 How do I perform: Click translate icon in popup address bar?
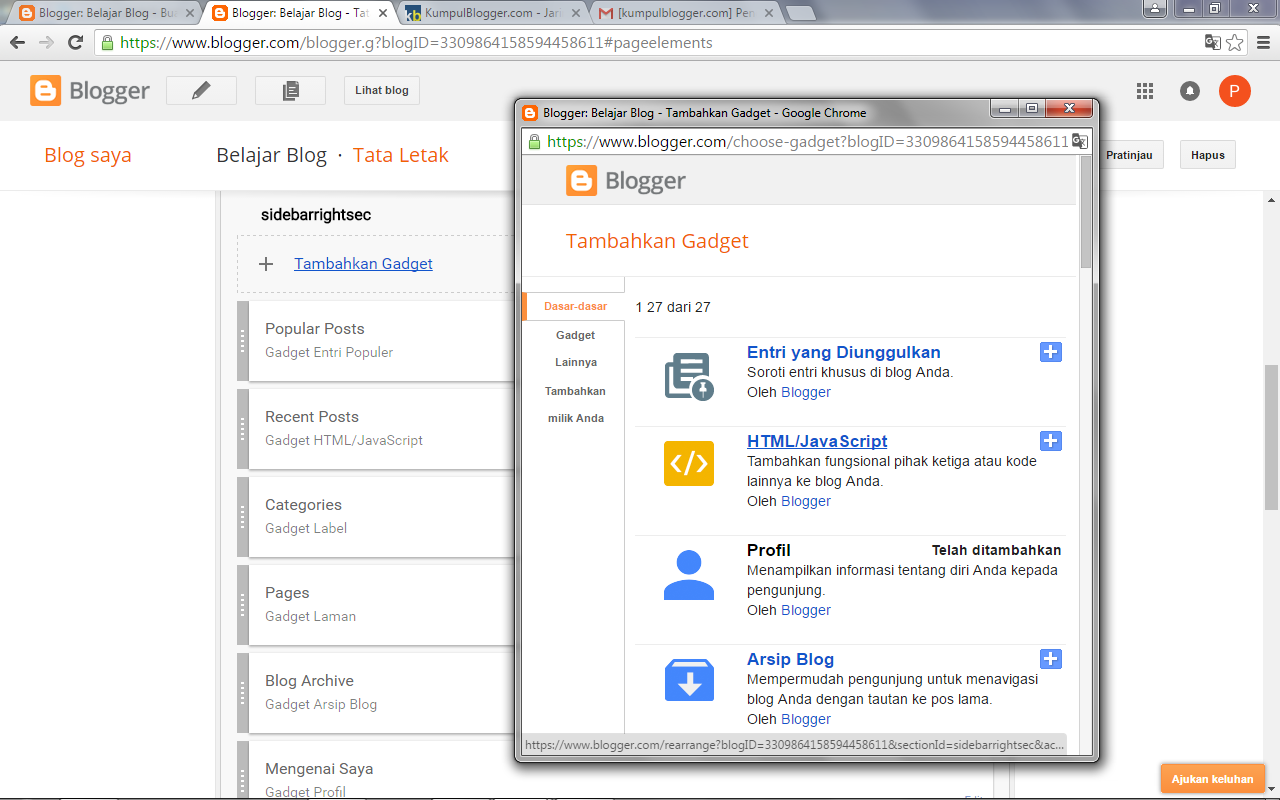[1079, 141]
